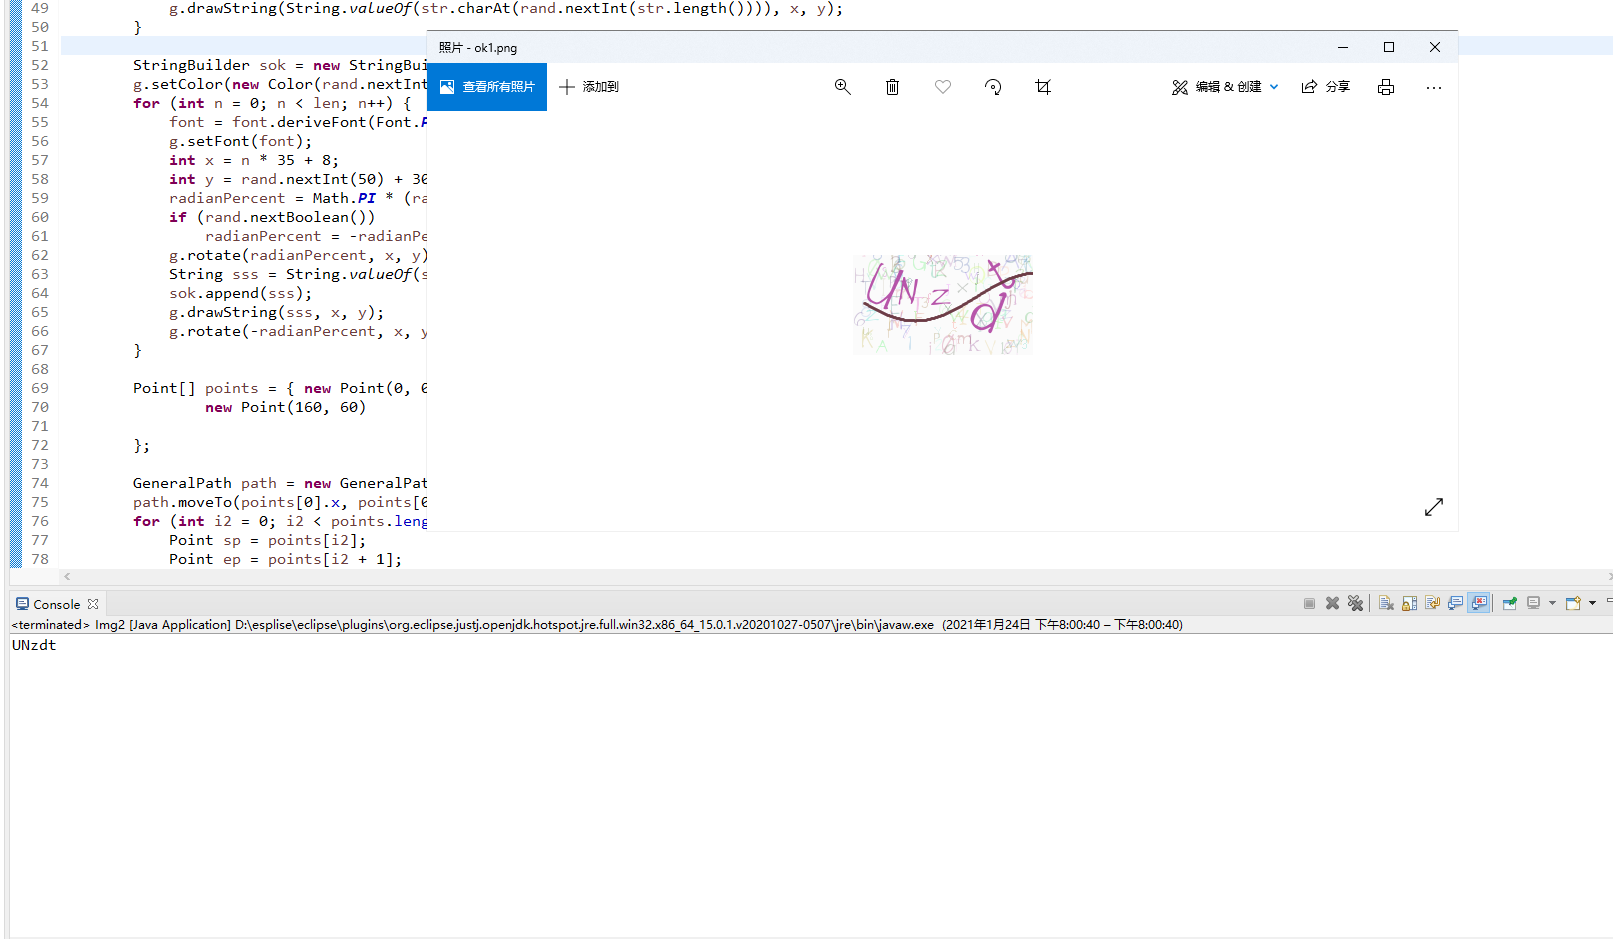Screen dimensions: 1613x939
Task: Maximize the Photos window
Action: point(1389,47)
